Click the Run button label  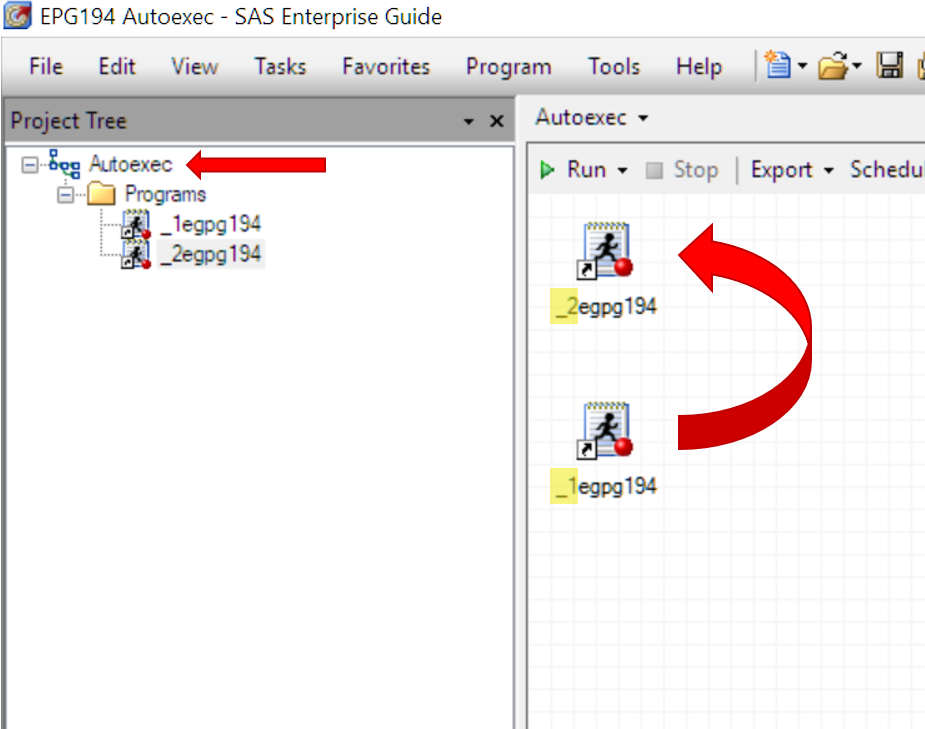pyautogui.click(x=586, y=170)
